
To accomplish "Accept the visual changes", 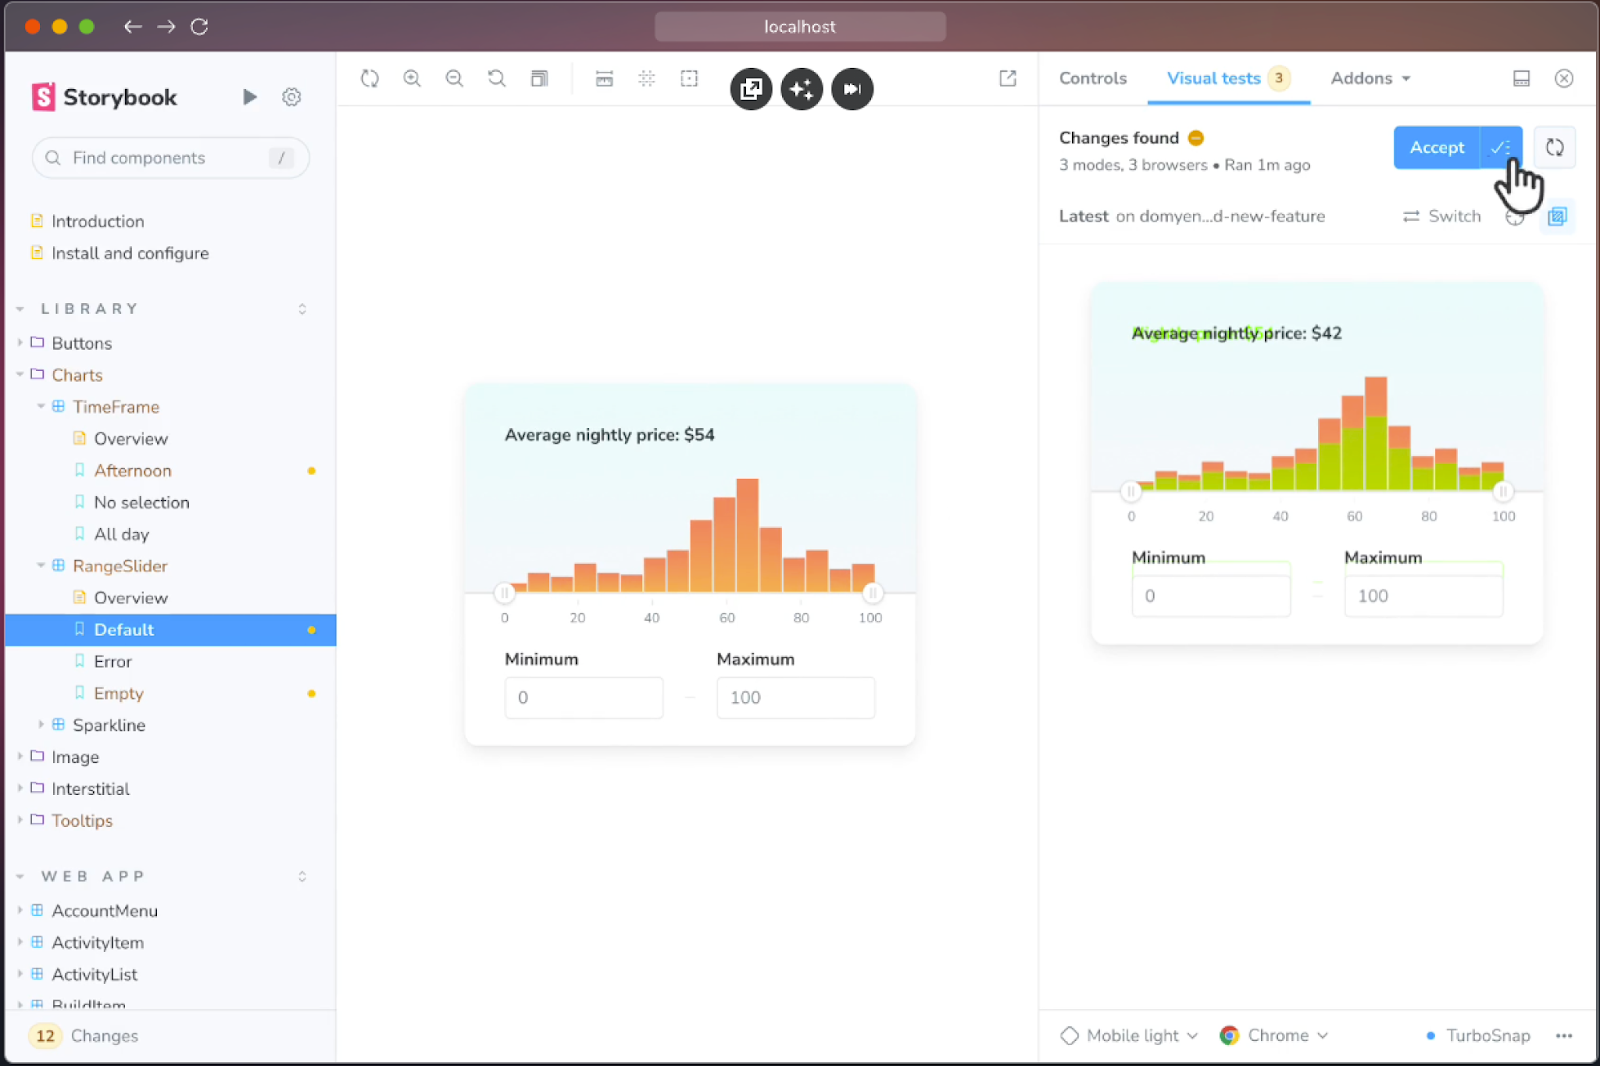I will (x=1436, y=148).
